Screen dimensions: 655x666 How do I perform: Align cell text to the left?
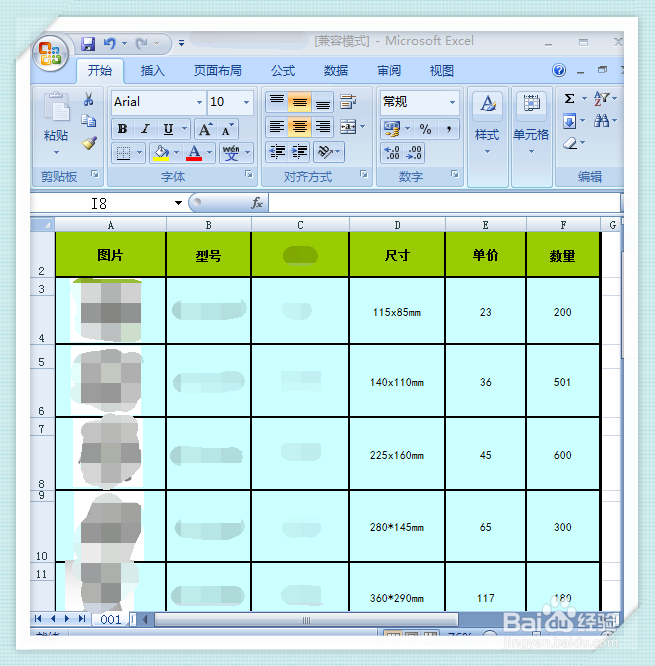point(277,127)
